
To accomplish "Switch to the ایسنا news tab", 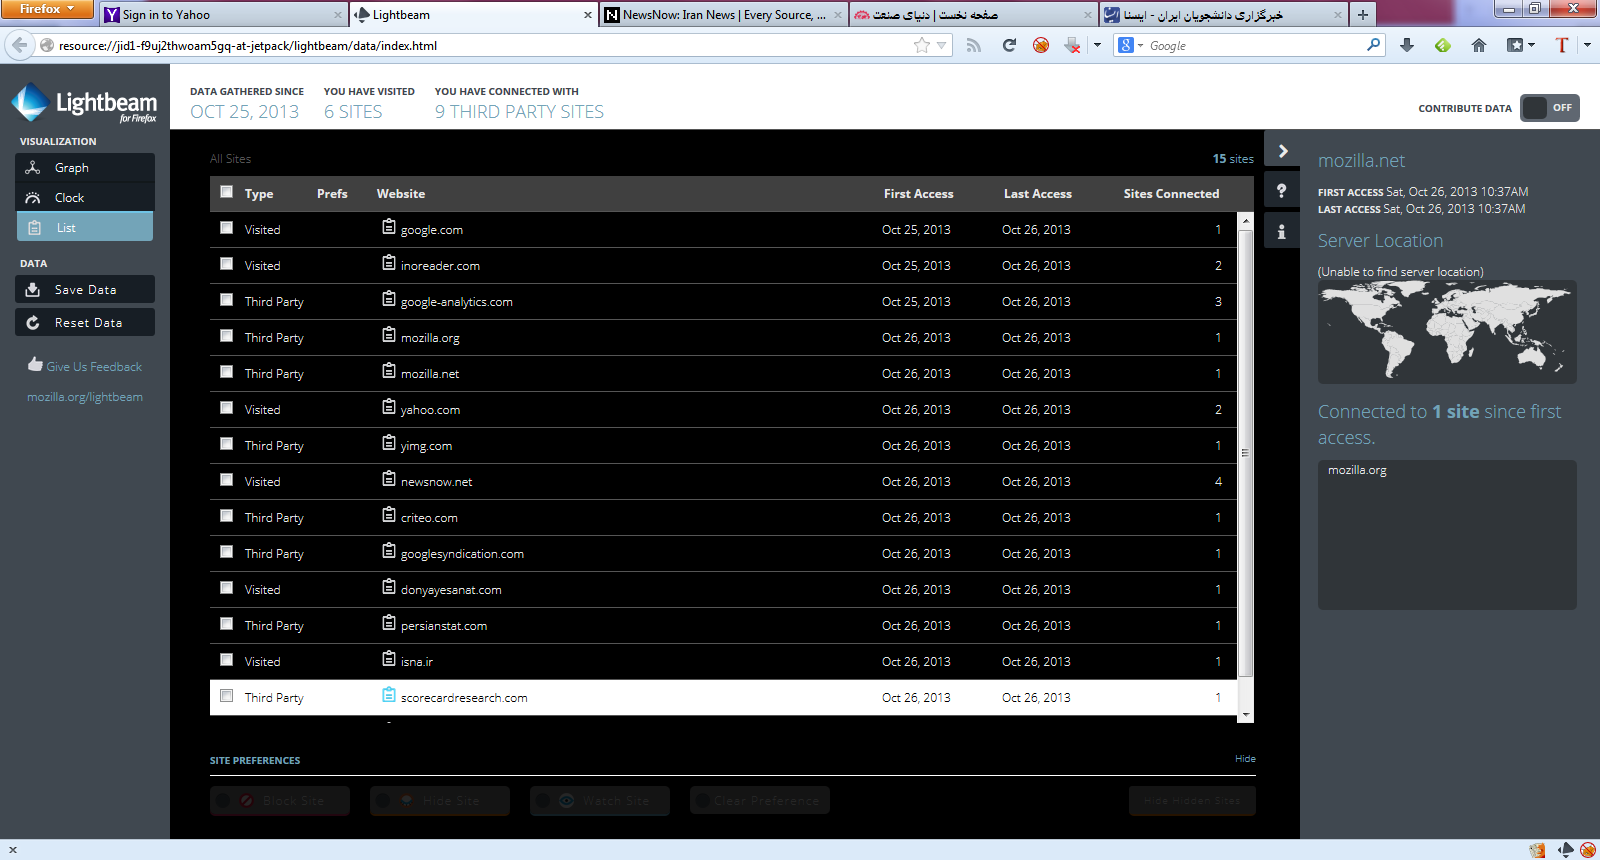I will [x=1224, y=15].
